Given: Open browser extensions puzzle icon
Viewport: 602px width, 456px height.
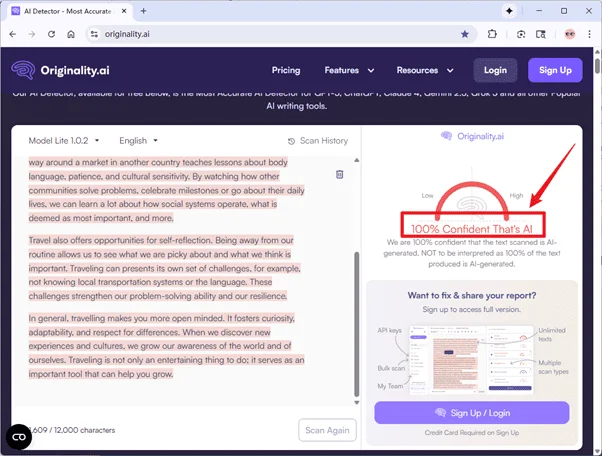Looking at the screenshot, I should click(493, 33).
